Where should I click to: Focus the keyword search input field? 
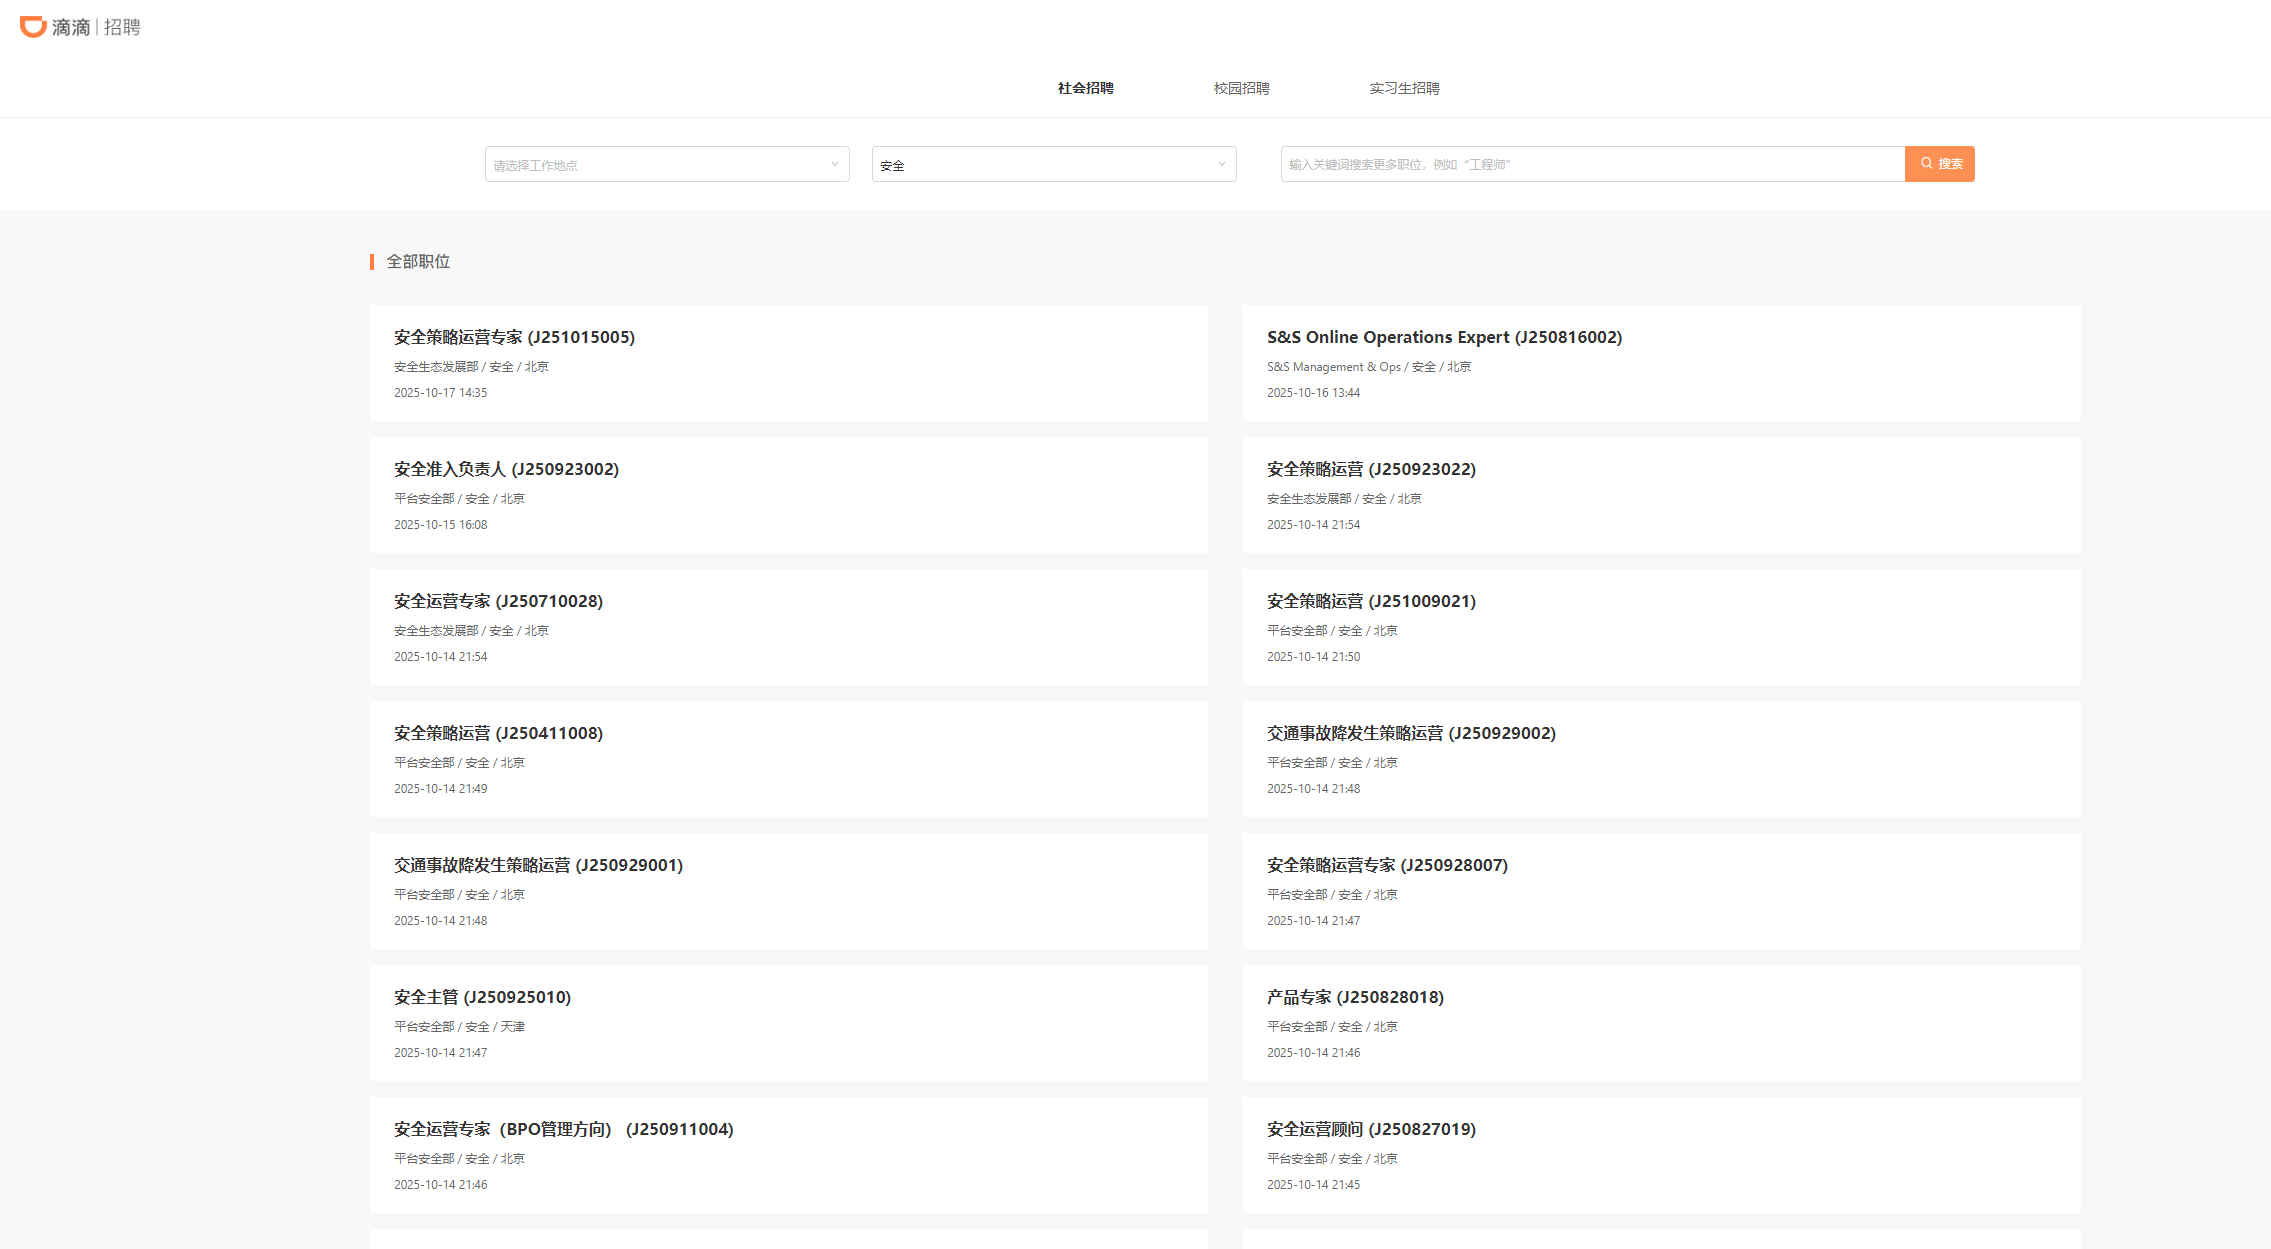pyautogui.click(x=1592, y=165)
